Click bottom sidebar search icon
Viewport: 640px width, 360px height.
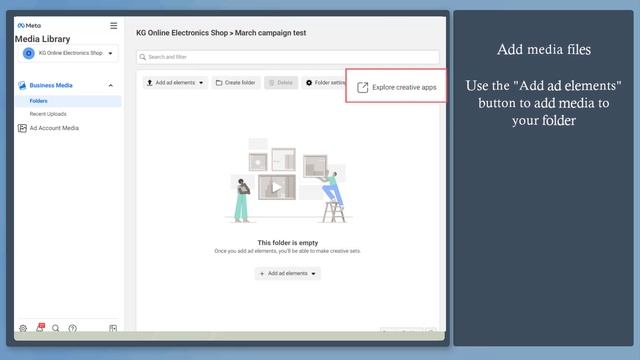[x=56, y=328]
